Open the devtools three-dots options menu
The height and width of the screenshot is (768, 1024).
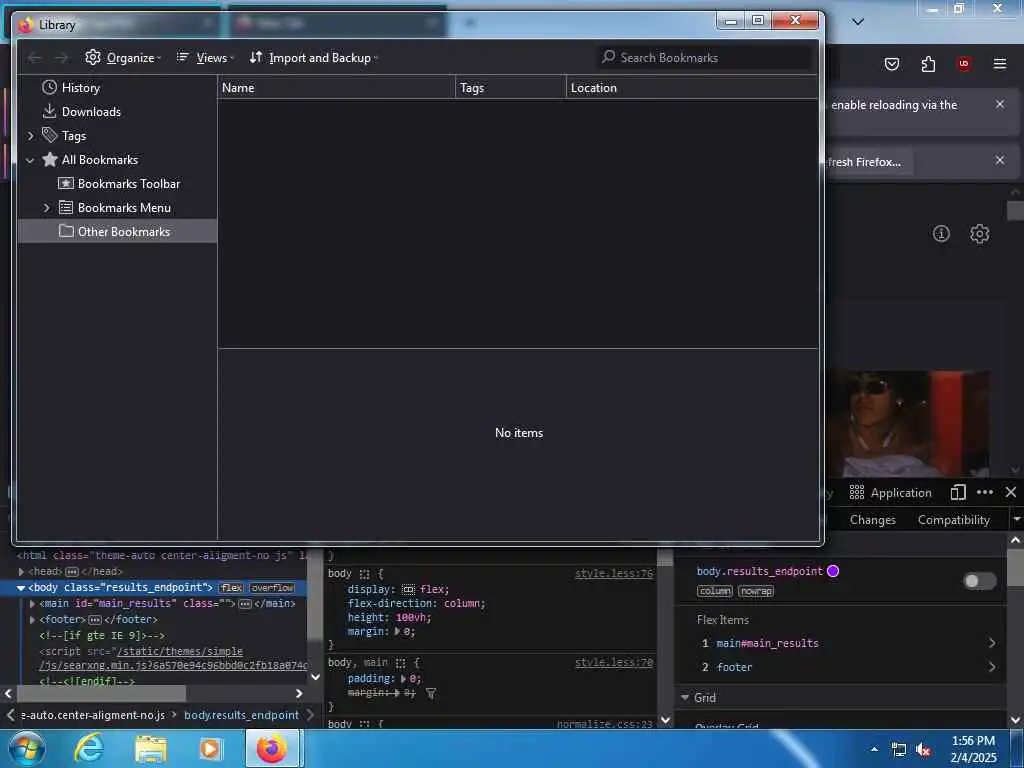pos(985,492)
